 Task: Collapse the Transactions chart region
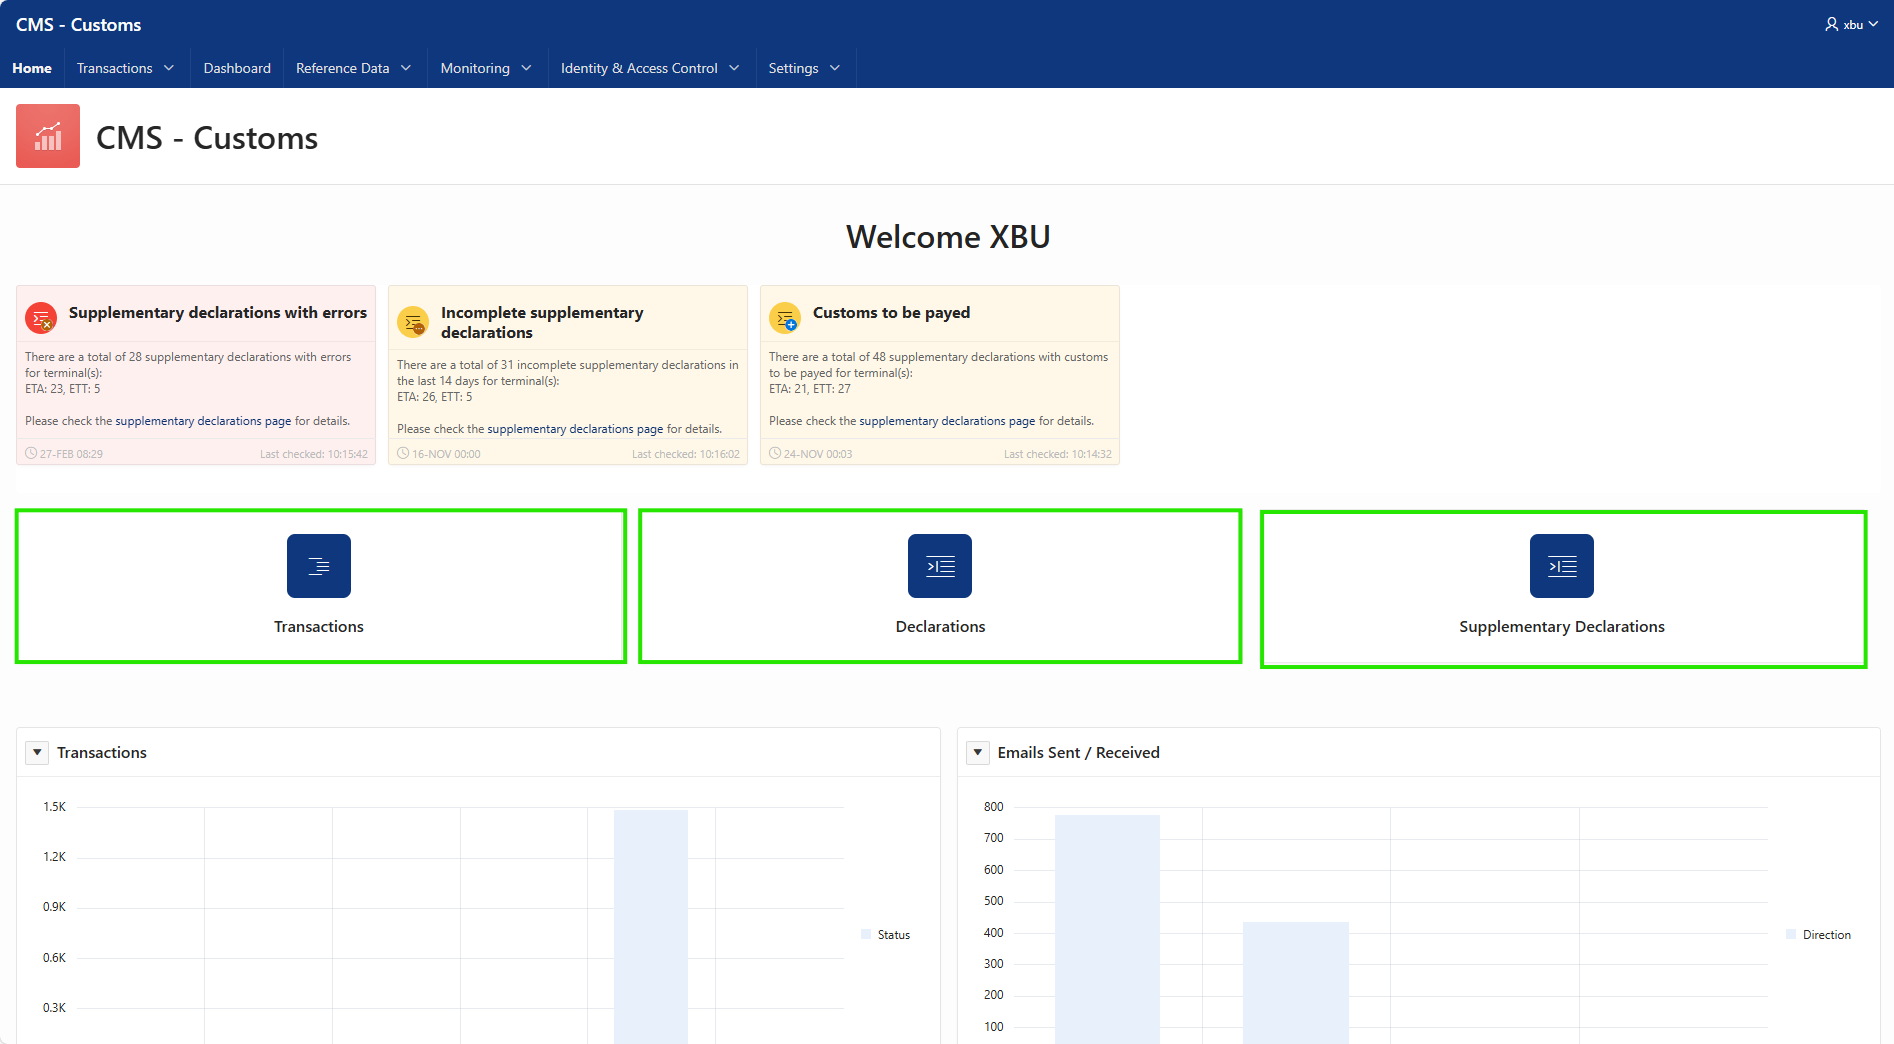[x=37, y=752]
